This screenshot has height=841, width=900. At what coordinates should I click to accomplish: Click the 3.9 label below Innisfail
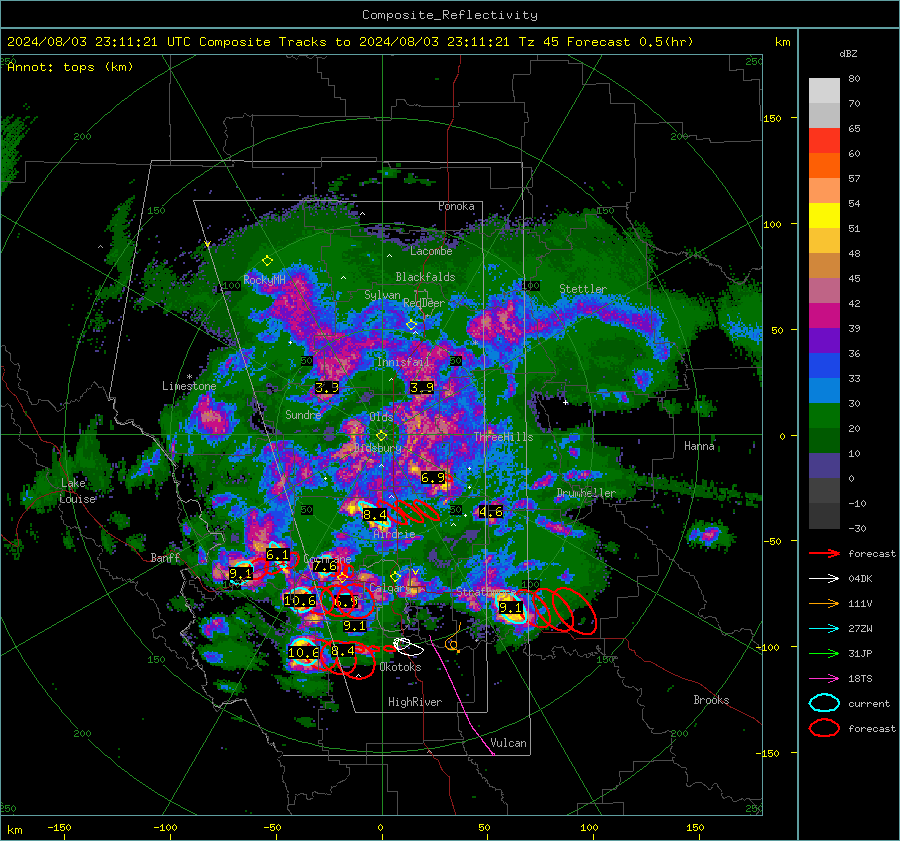click(422, 387)
